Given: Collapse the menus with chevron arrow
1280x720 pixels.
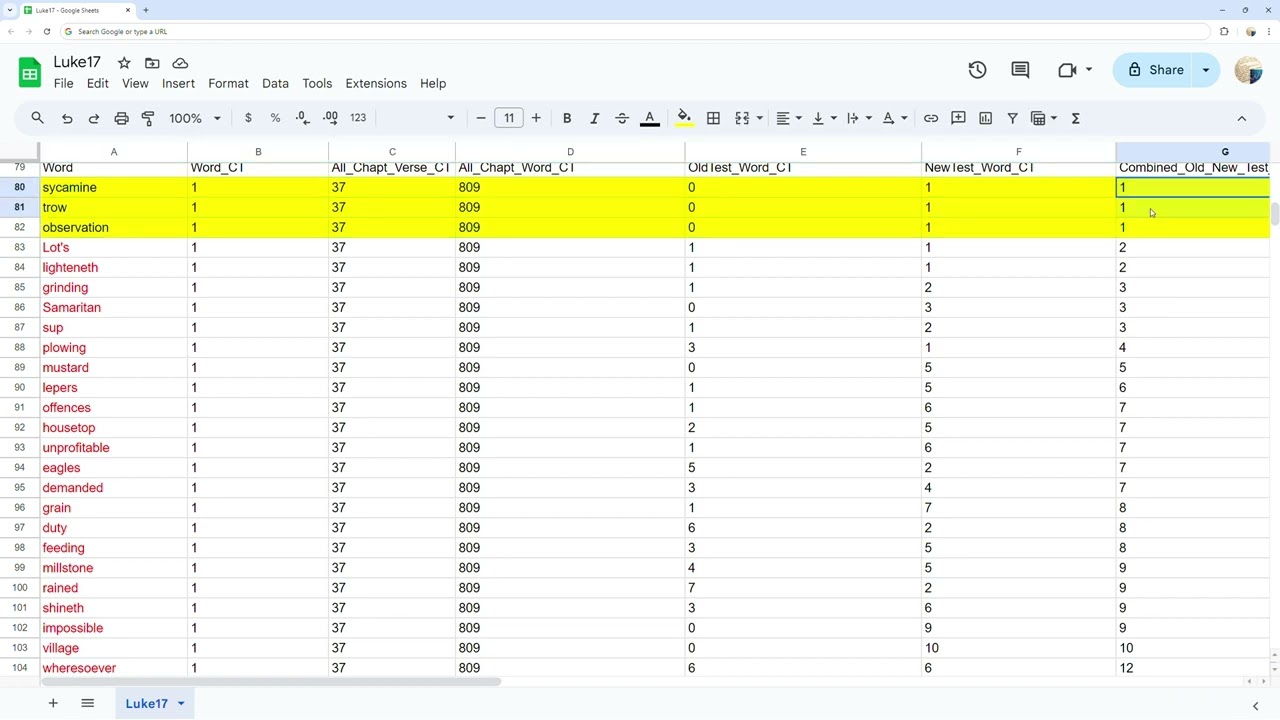Looking at the screenshot, I should click(1242, 118).
